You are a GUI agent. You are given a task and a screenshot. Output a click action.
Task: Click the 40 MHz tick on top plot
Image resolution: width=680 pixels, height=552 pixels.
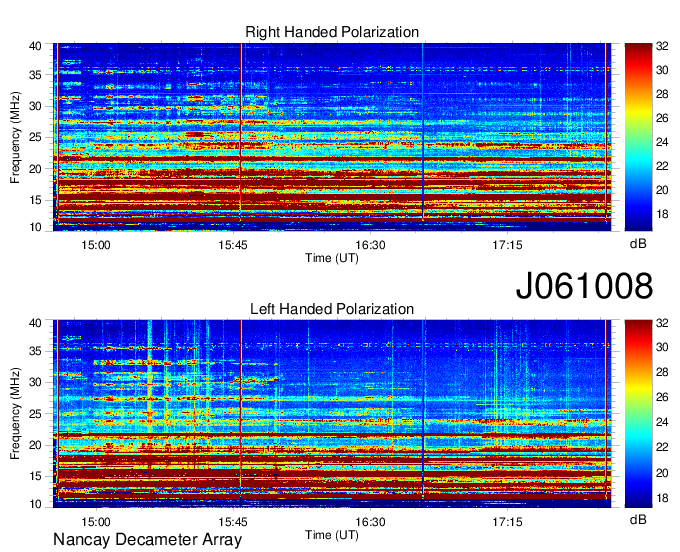35,46
